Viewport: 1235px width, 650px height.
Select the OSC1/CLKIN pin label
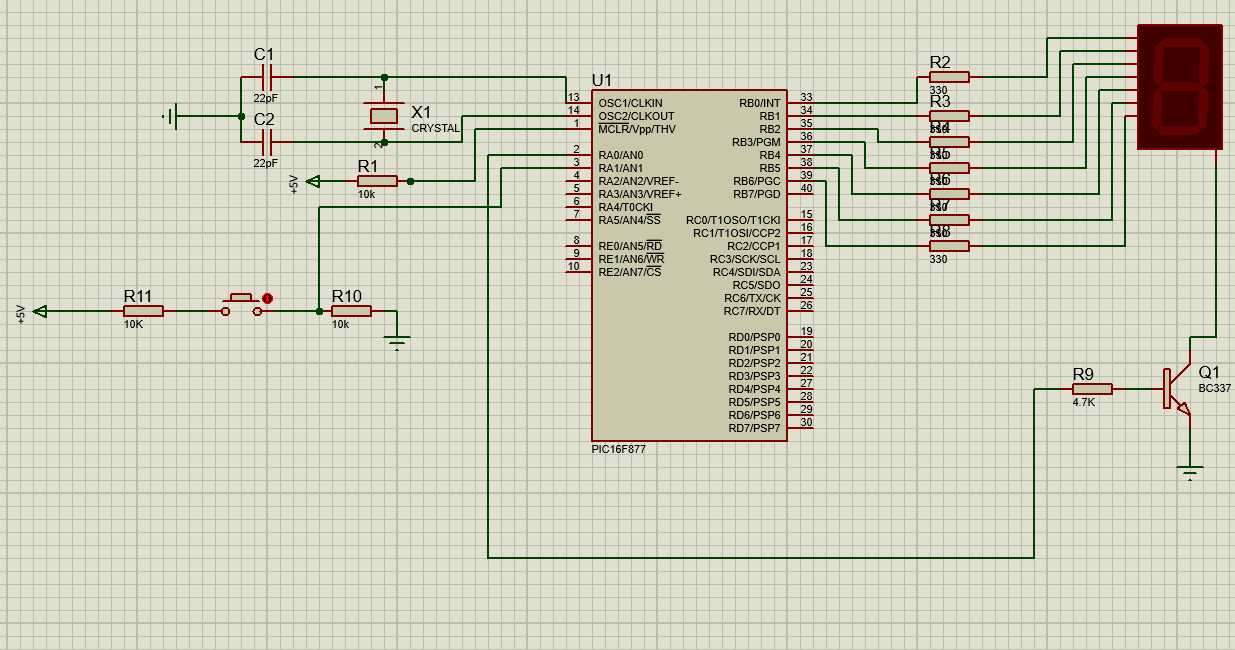pos(630,103)
